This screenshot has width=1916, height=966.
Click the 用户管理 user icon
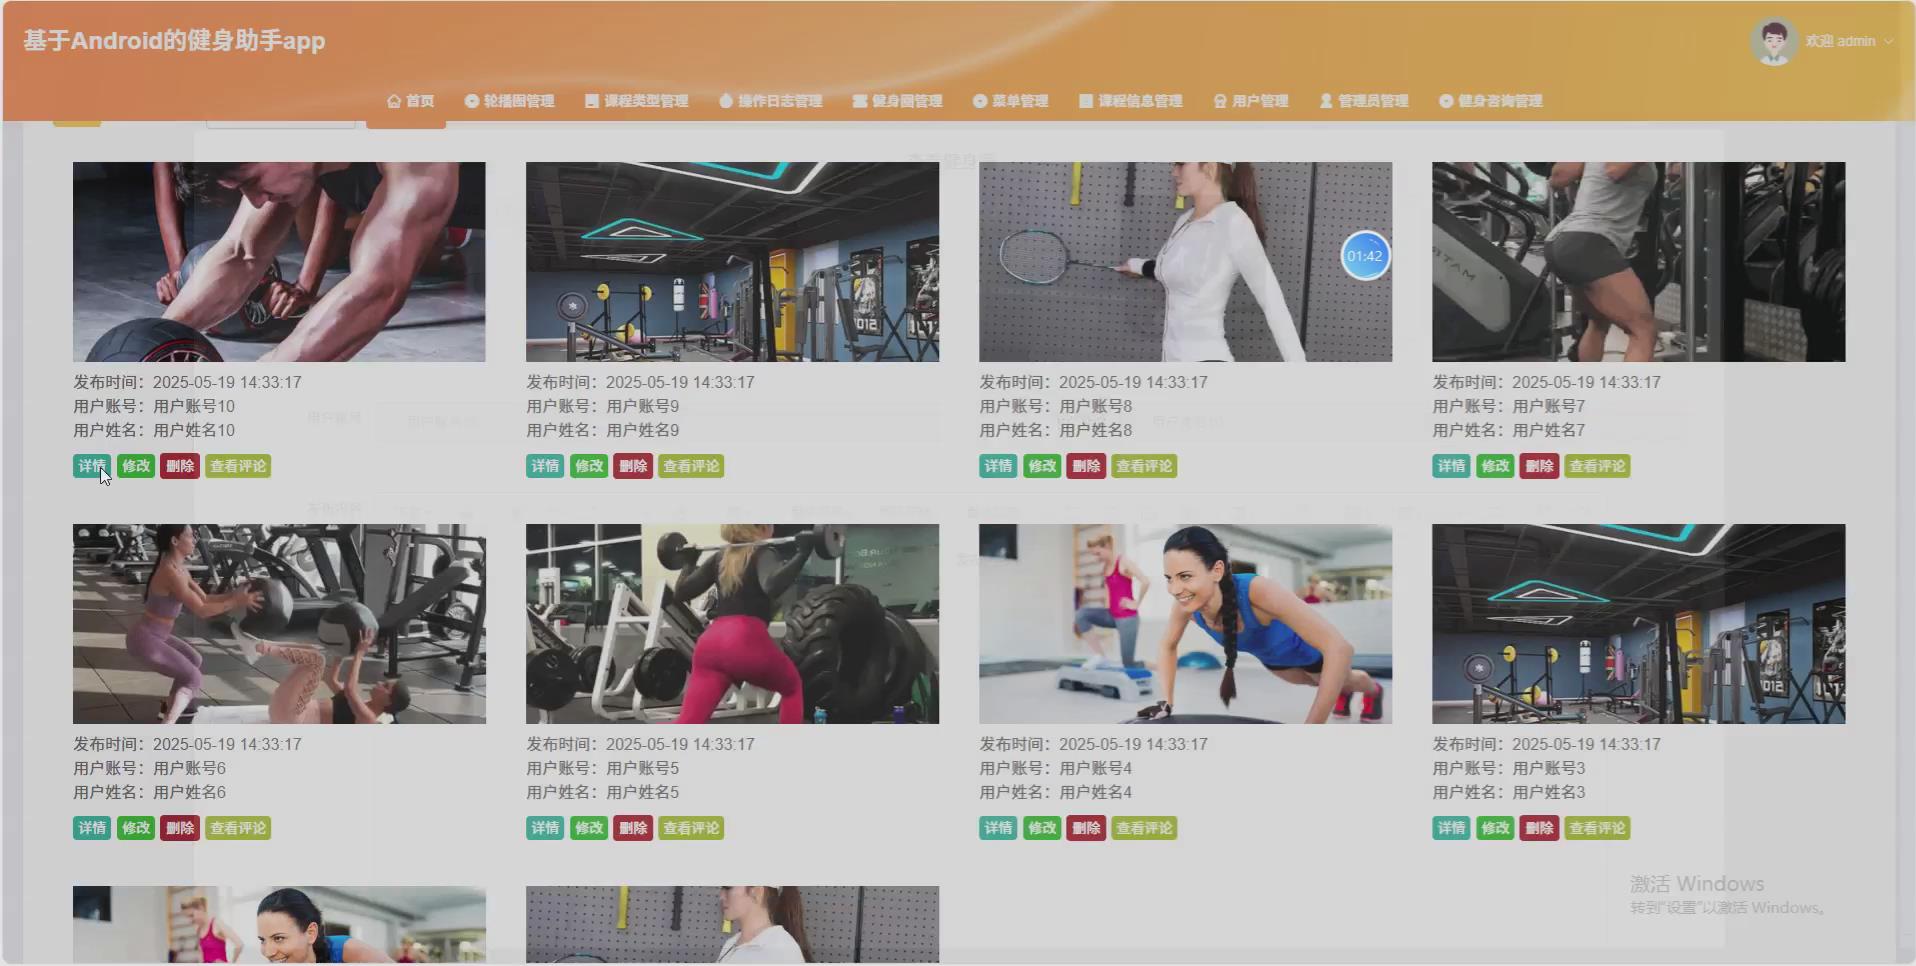coord(1219,100)
